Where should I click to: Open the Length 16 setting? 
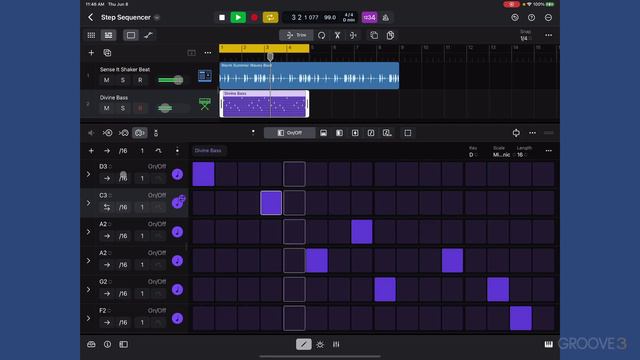coord(522,155)
